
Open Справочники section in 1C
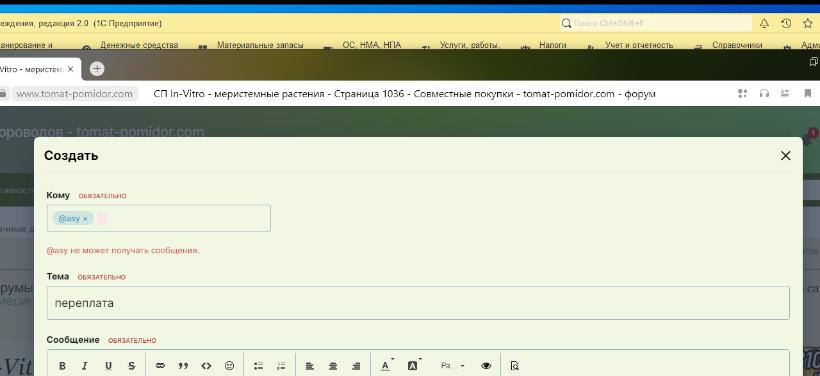(x=737, y=45)
